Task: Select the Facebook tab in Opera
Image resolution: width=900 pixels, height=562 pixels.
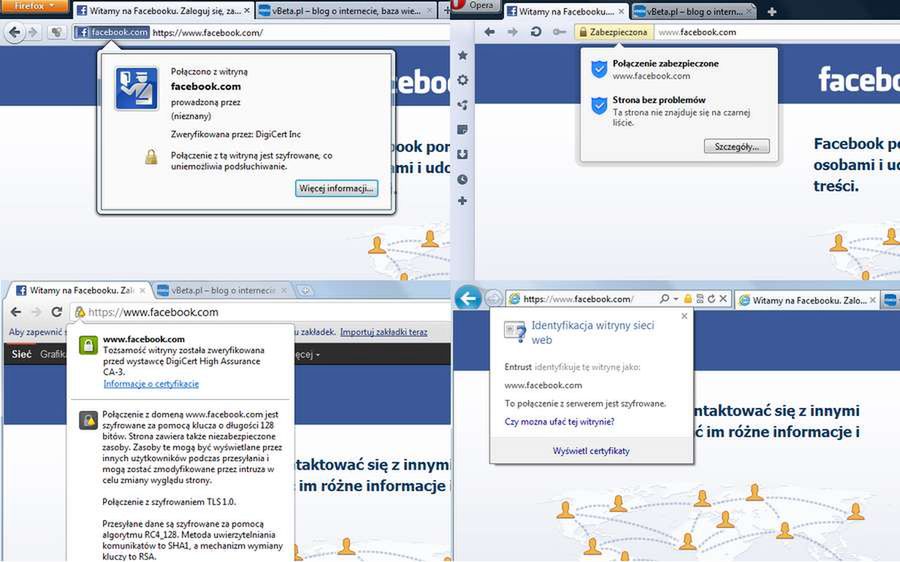Action: click(x=565, y=11)
